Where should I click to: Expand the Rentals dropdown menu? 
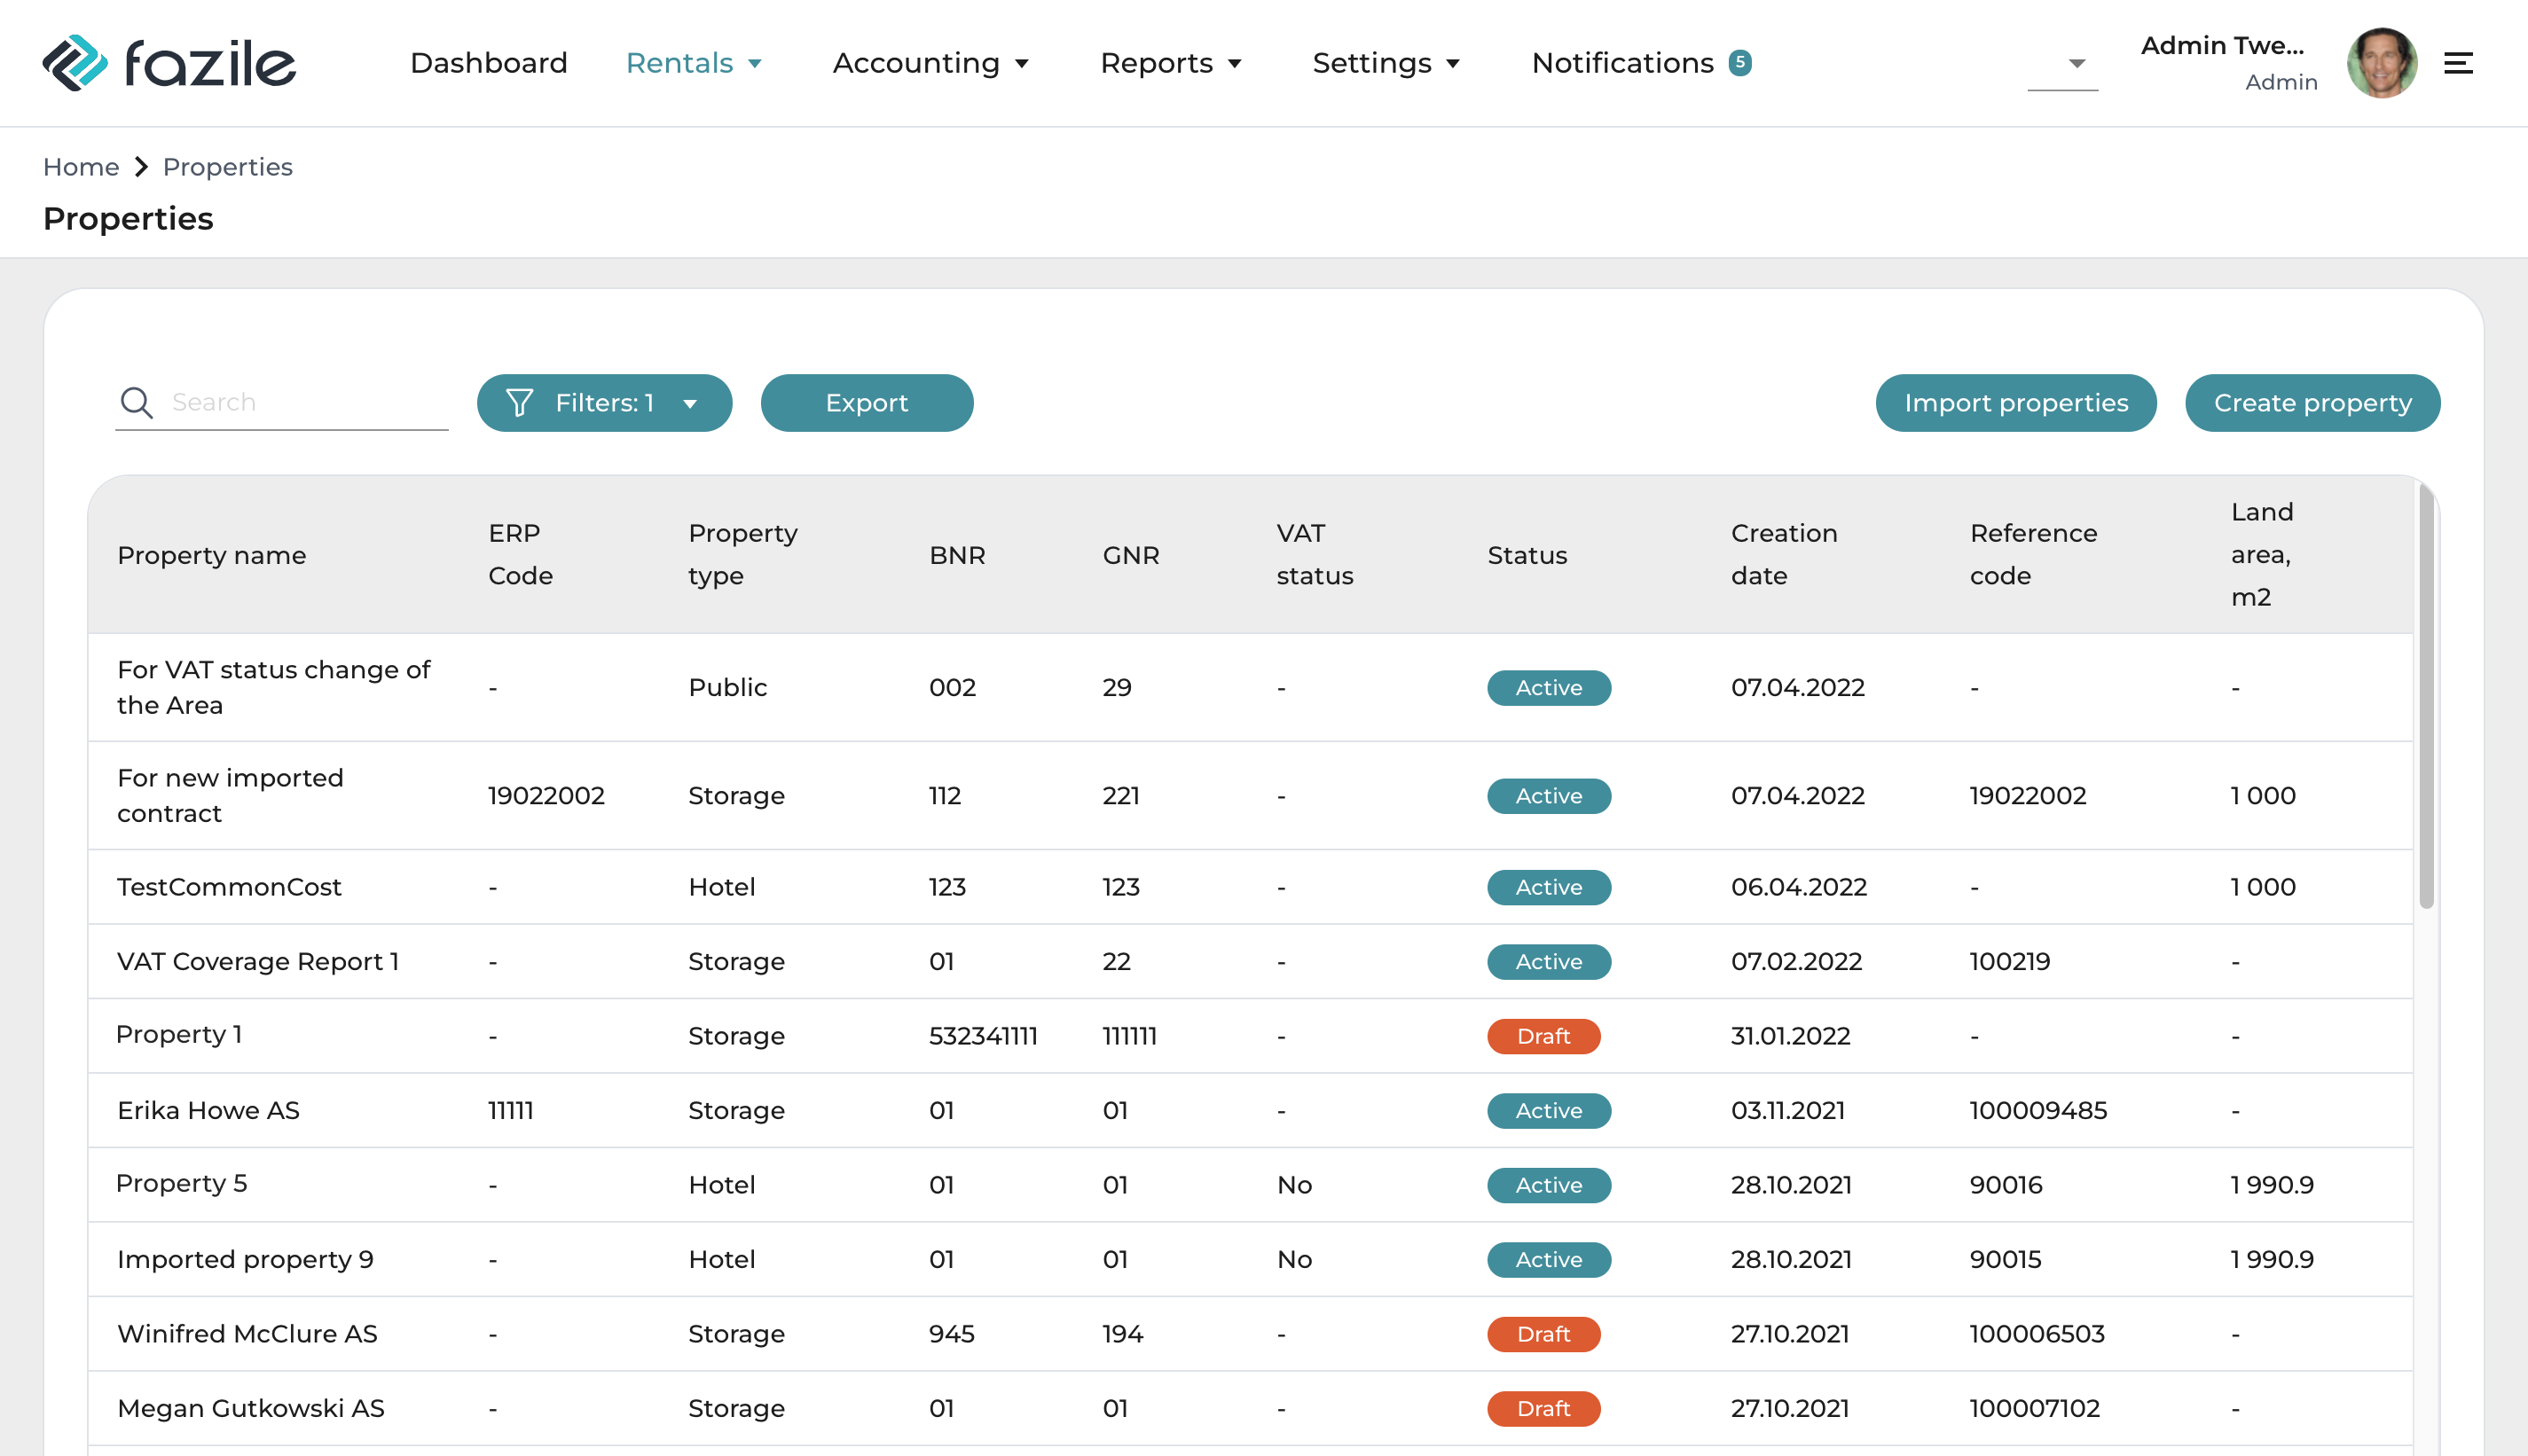point(694,63)
